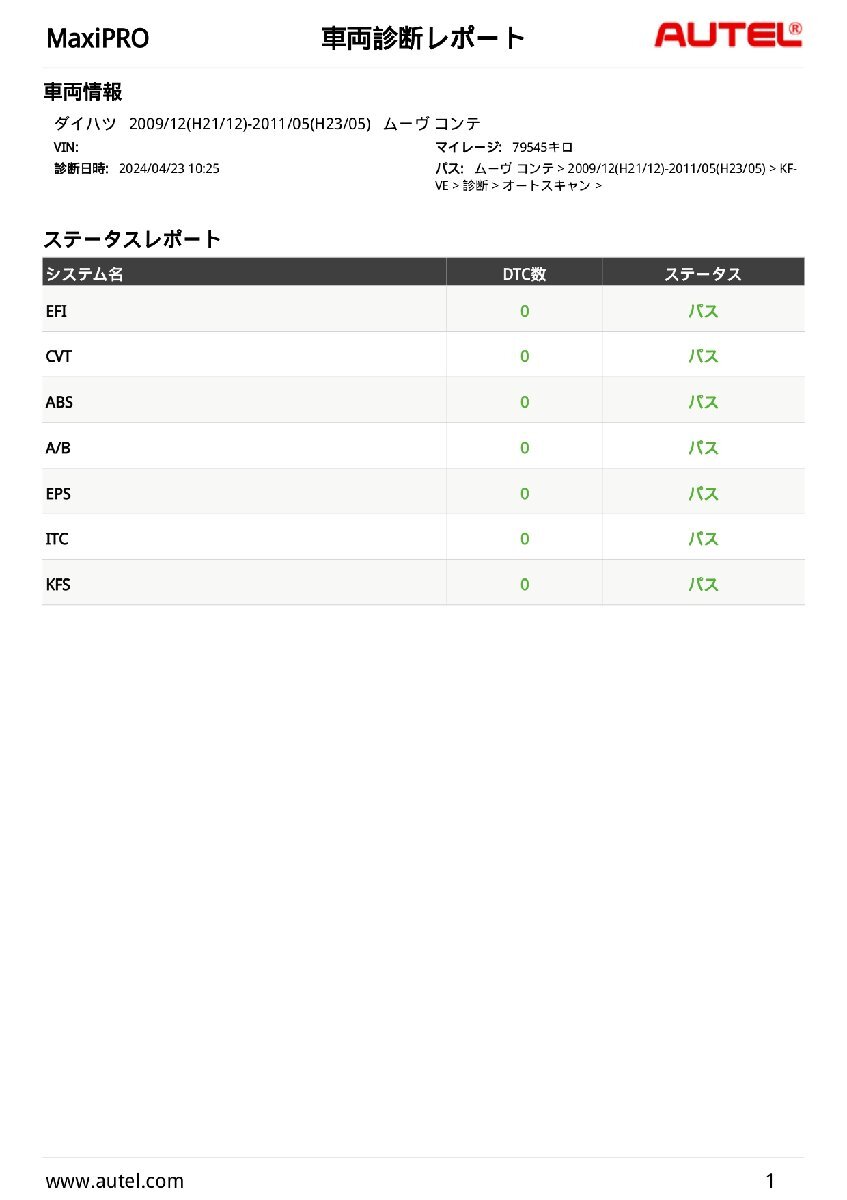Viewport: 847px width, 1200px height.
Task: Click the ステータスレポート section heading
Action: click(x=132, y=240)
